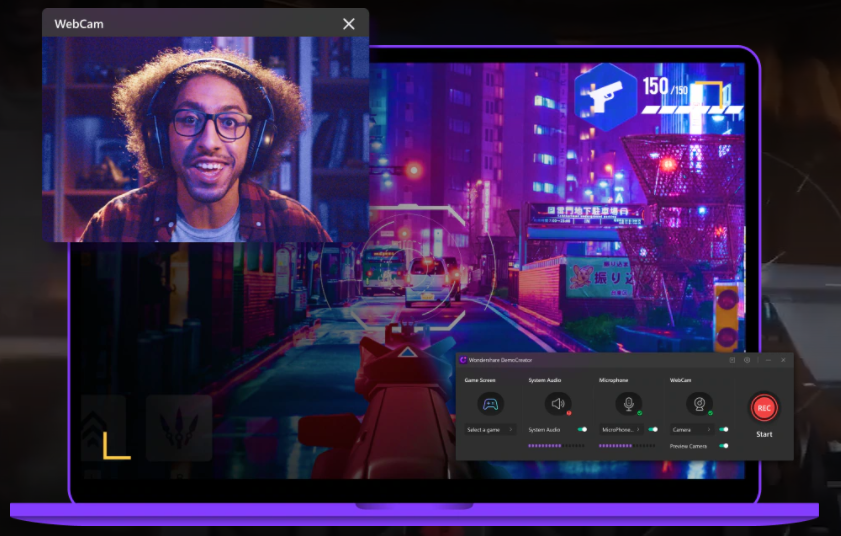This screenshot has height=536, width=841.
Task: Click the System Audio heading above speaker
Action: pyautogui.click(x=545, y=380)
